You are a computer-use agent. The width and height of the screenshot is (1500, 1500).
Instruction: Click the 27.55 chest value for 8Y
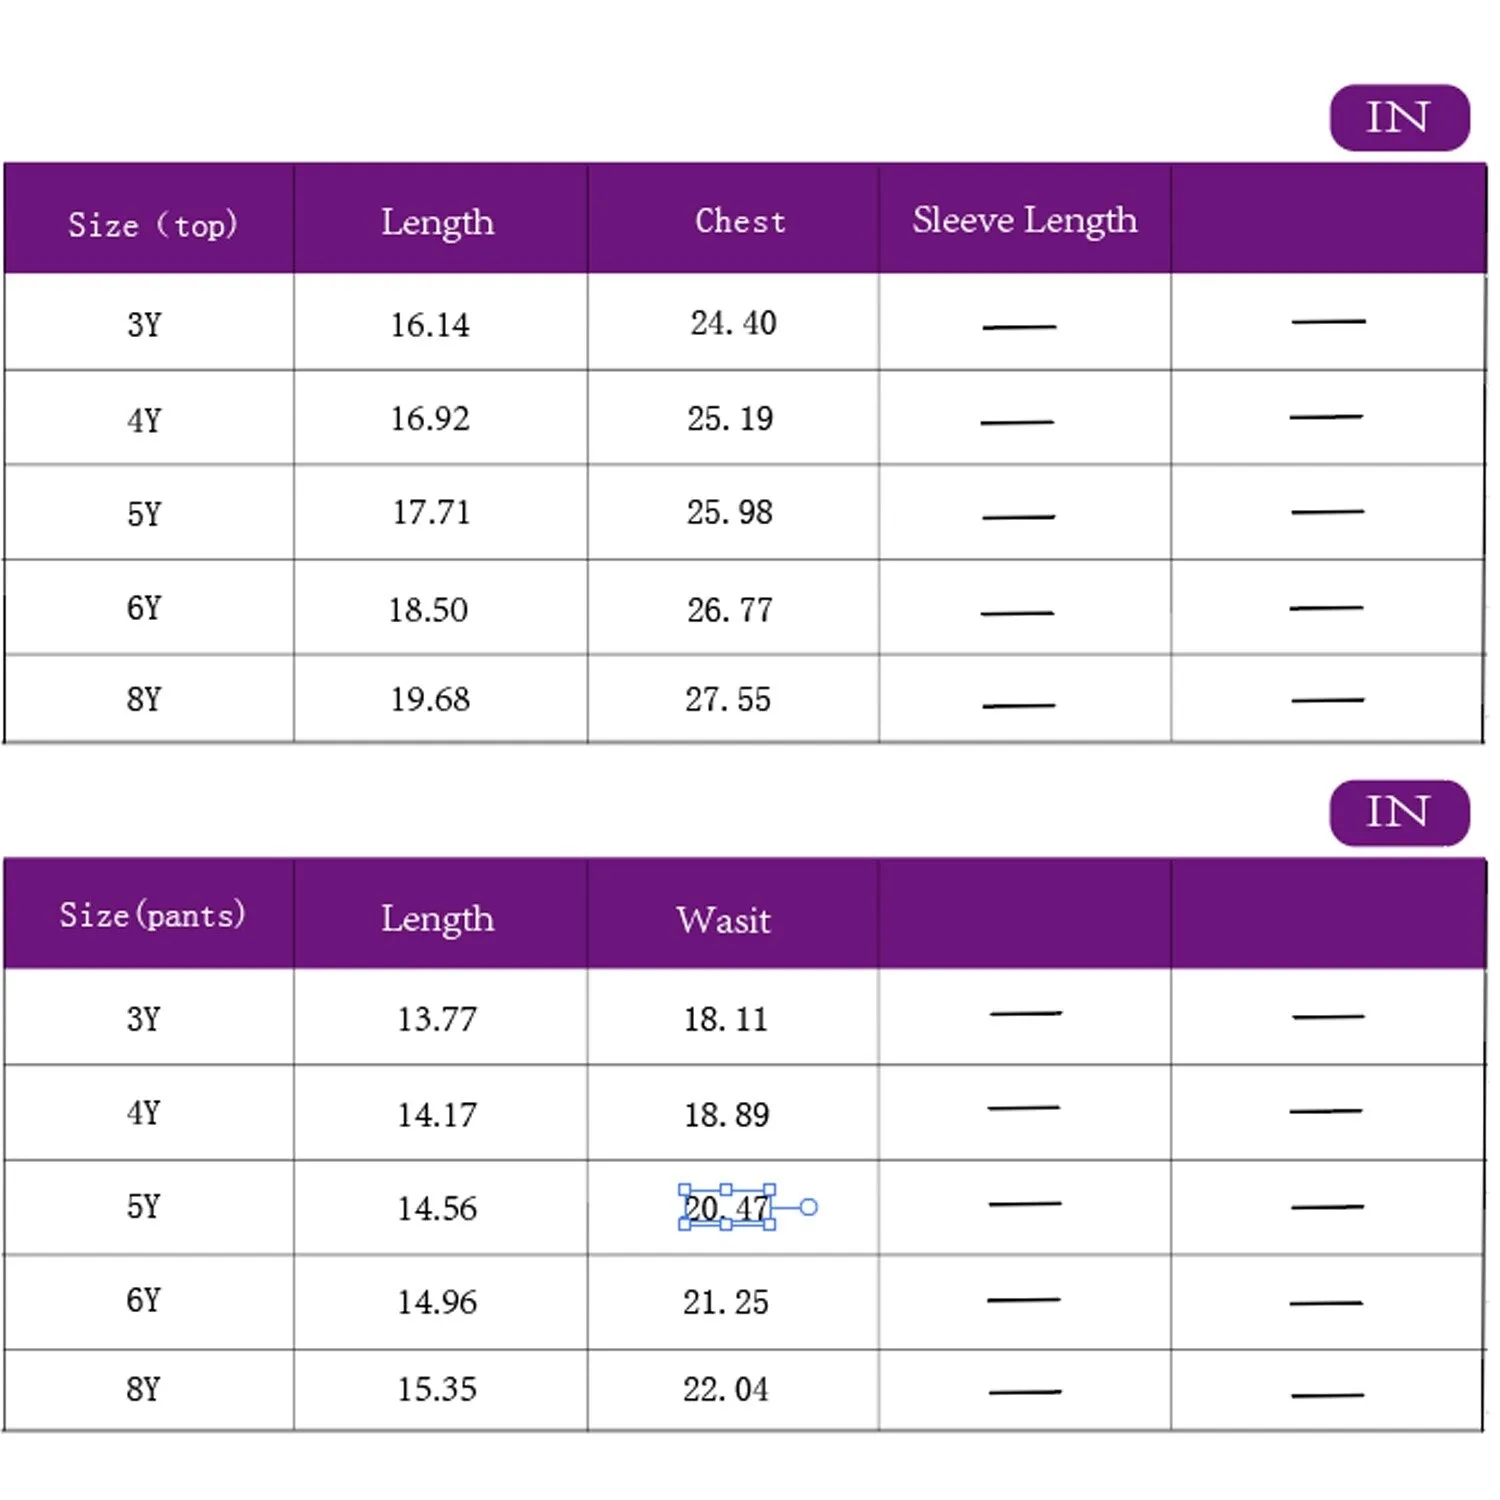(x=728, y=700)
